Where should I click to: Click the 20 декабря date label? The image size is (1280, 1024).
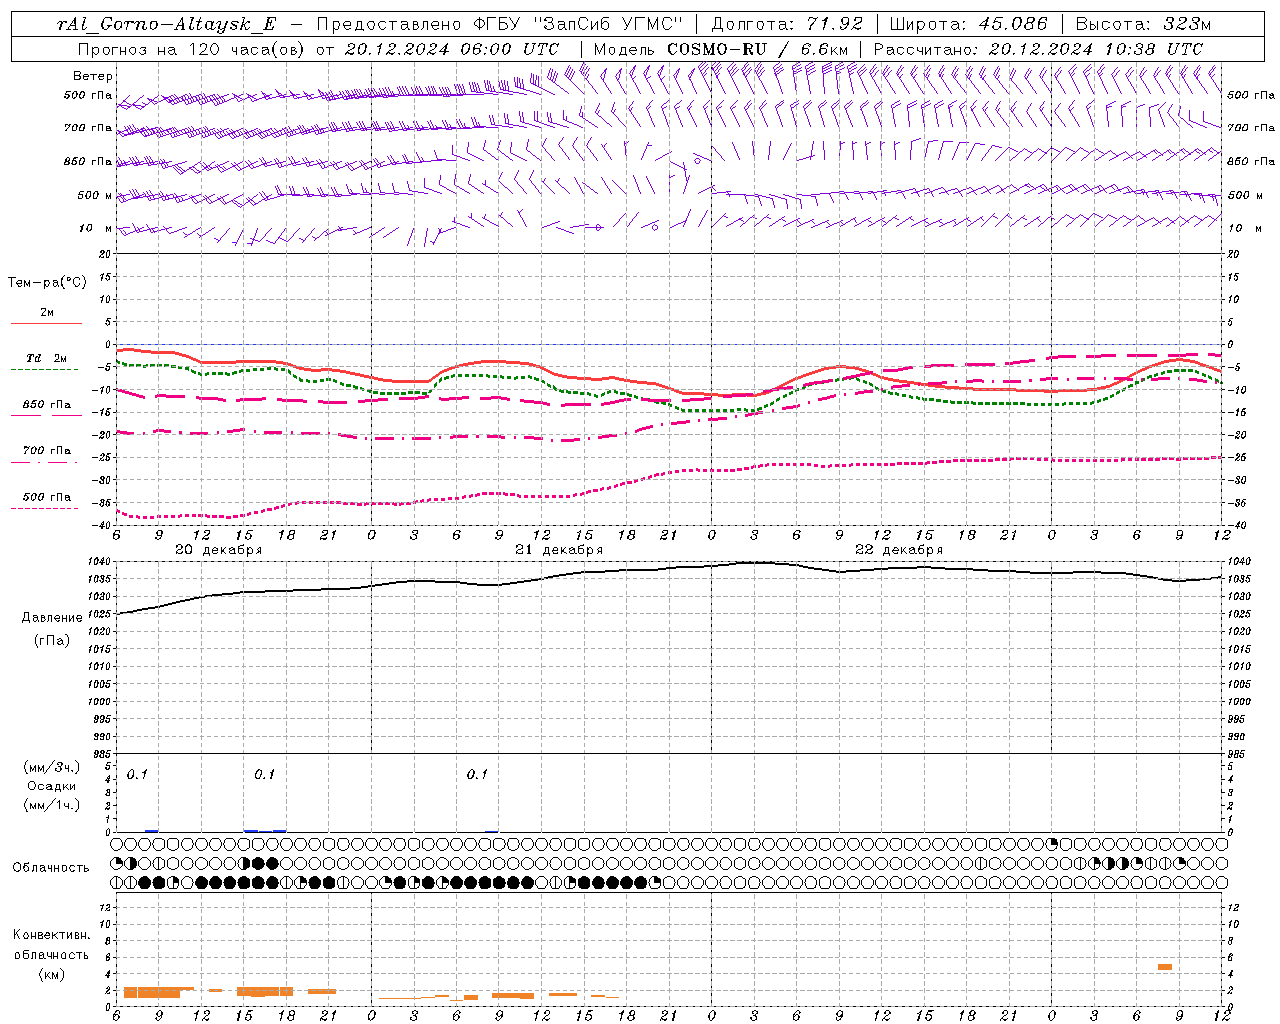point(219,550)
